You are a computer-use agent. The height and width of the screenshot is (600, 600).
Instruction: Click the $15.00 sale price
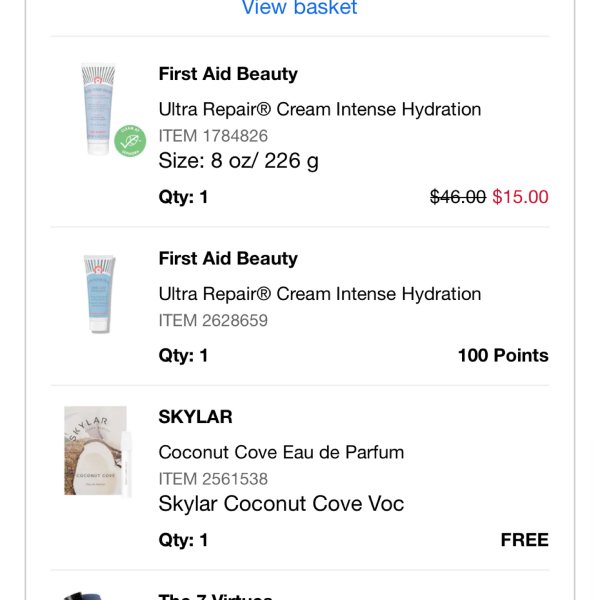[520, 197]
